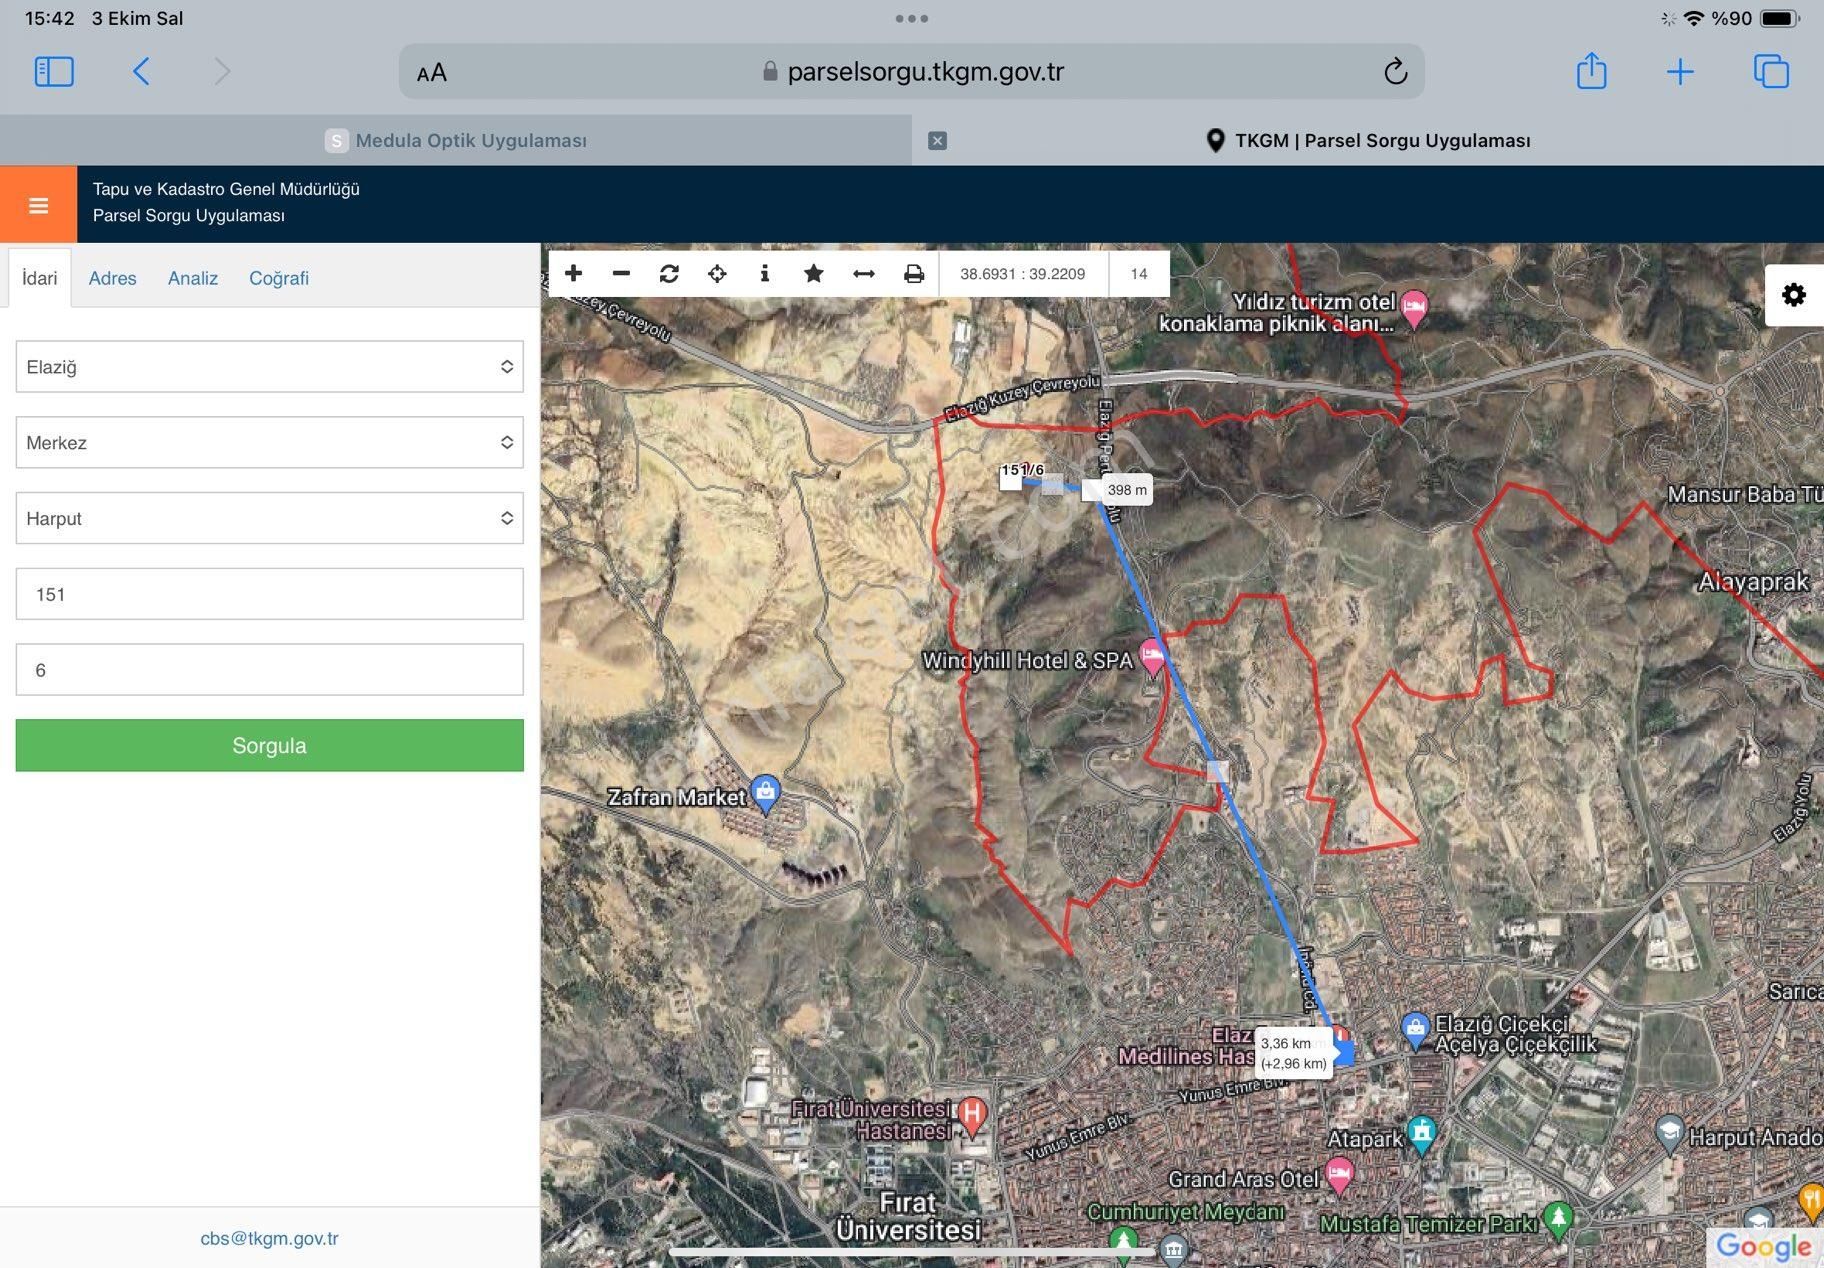The image size is (1824, 1268).
Task: Open the Merkez district dropdown
Action: pyautogui.click(x=269, y=443)
